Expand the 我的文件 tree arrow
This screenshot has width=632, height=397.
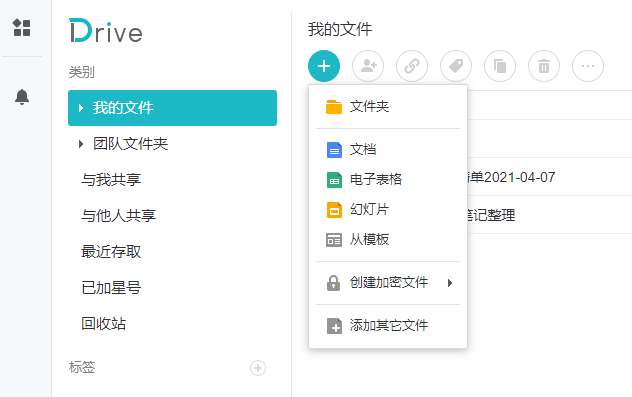[x=81, y=108]
